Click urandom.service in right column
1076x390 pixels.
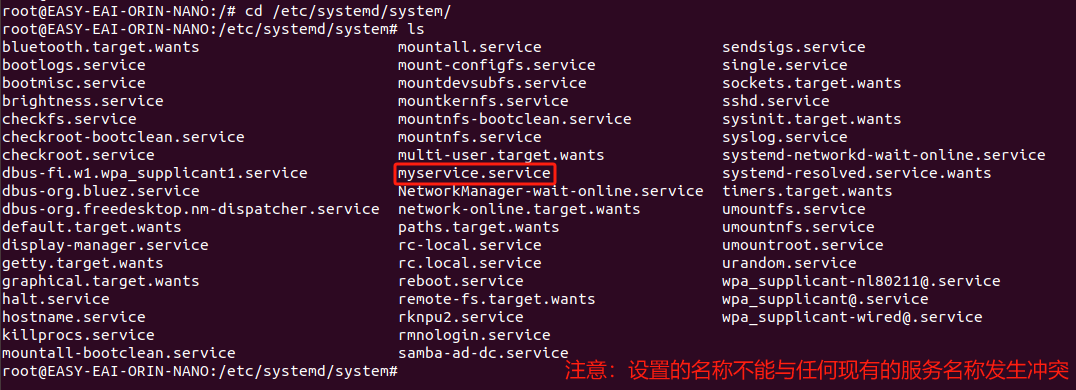tap(789, 263)
